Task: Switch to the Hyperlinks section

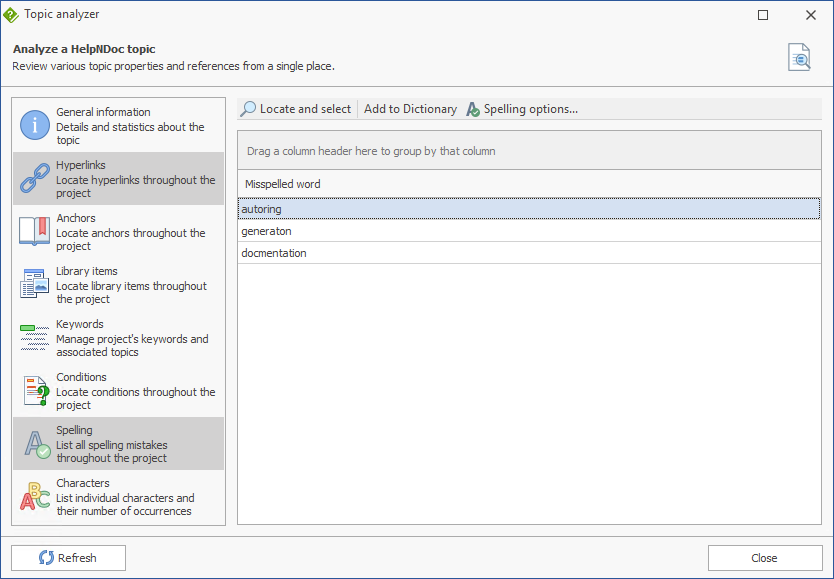Action: (x=119, y=179)
